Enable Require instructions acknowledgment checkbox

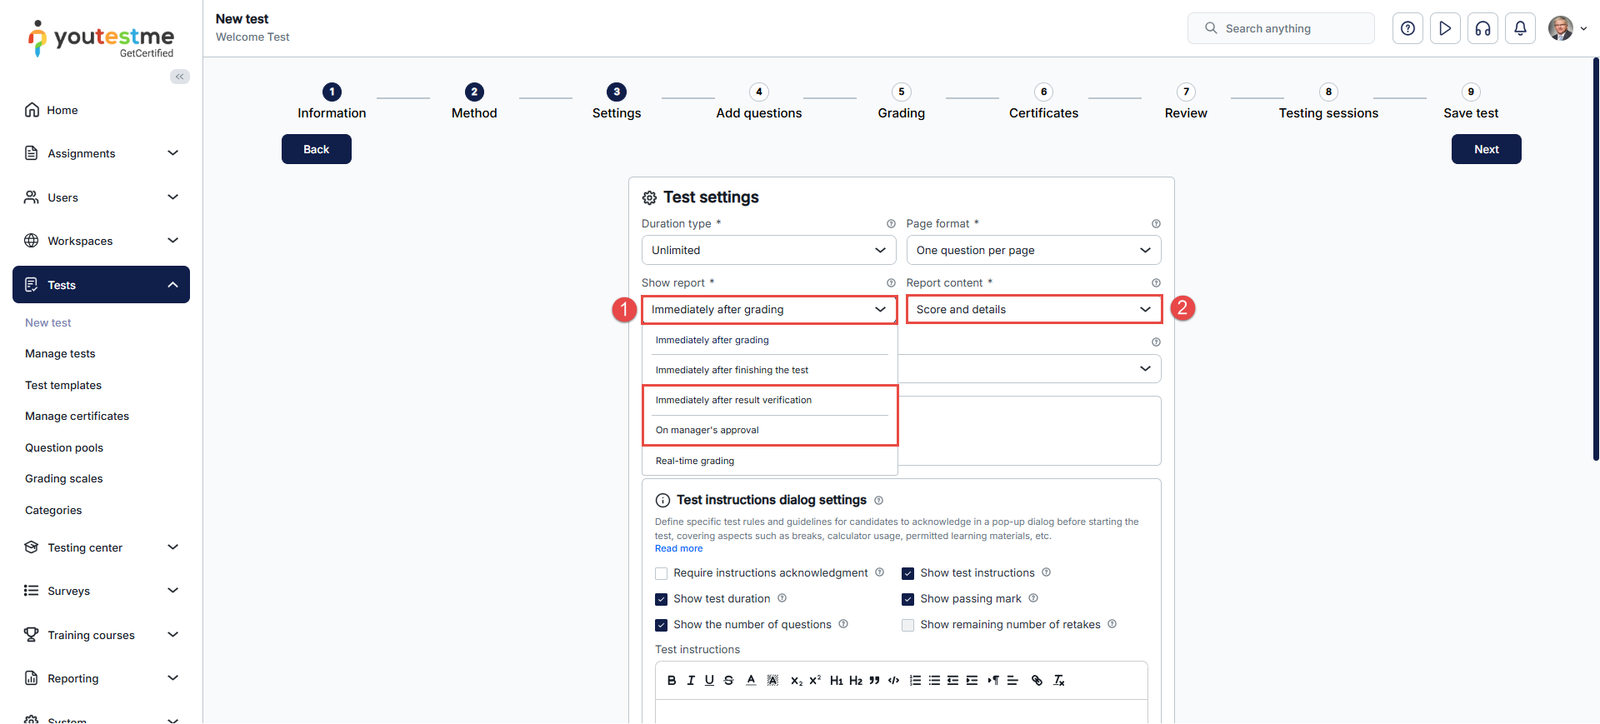[661, 574]
